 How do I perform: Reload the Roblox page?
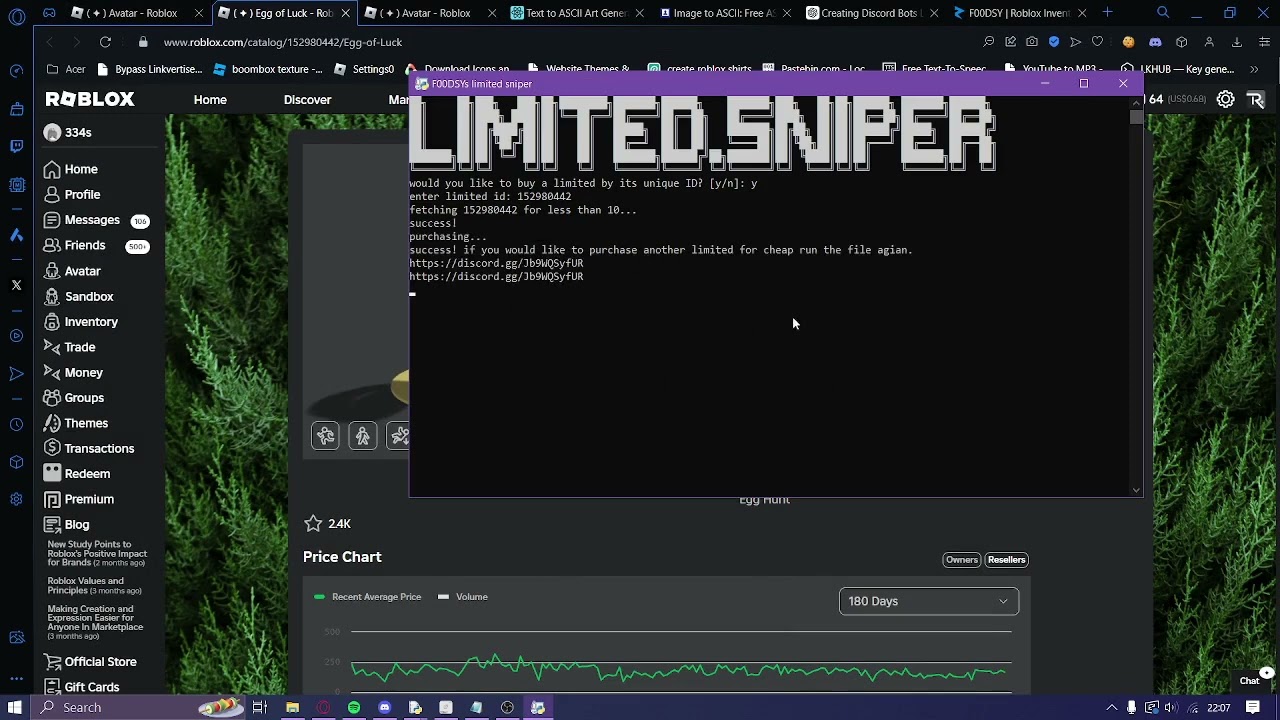click(x=105, y=42)
